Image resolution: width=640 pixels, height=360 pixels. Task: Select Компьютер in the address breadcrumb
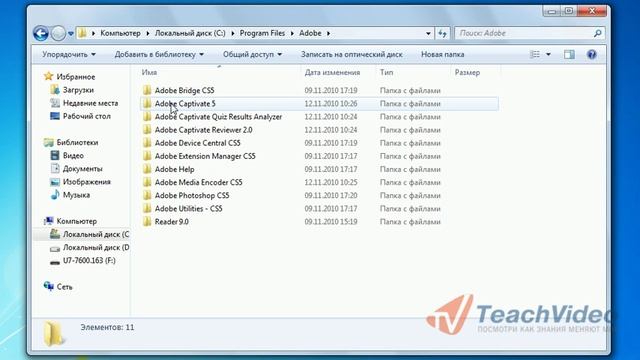pyautogui.click(x=120, y=33)
